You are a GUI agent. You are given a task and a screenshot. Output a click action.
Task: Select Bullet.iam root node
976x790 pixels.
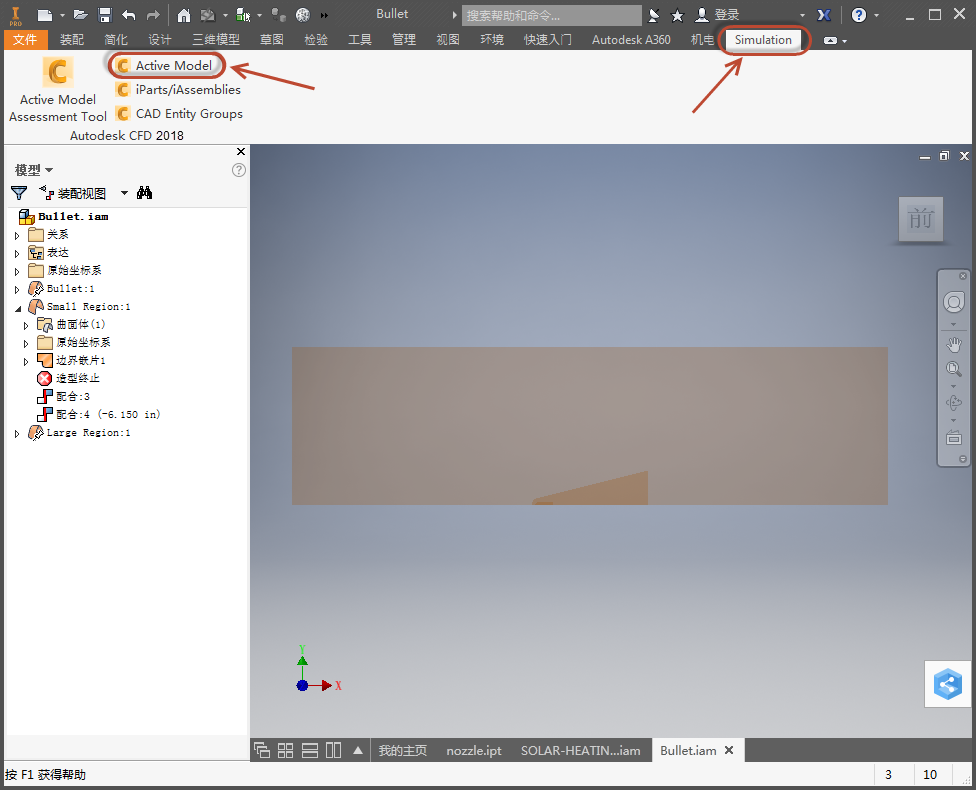tap(63, 217)
